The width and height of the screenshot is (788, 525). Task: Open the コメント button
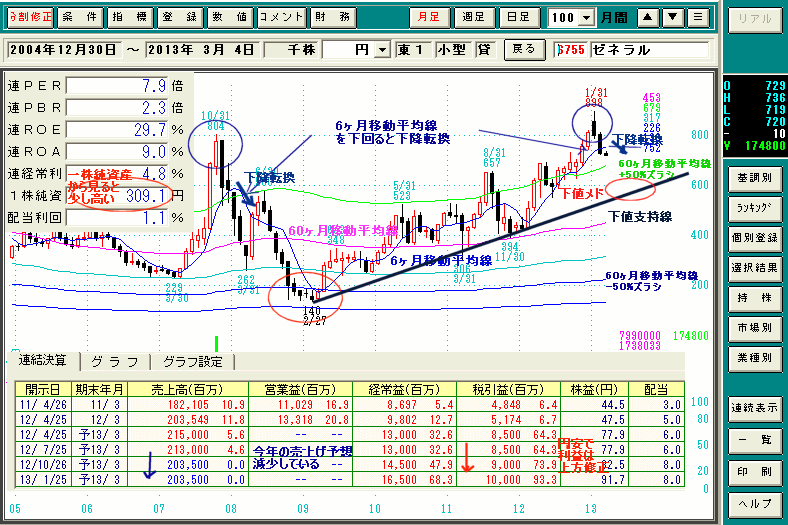(x=281, y=18)
